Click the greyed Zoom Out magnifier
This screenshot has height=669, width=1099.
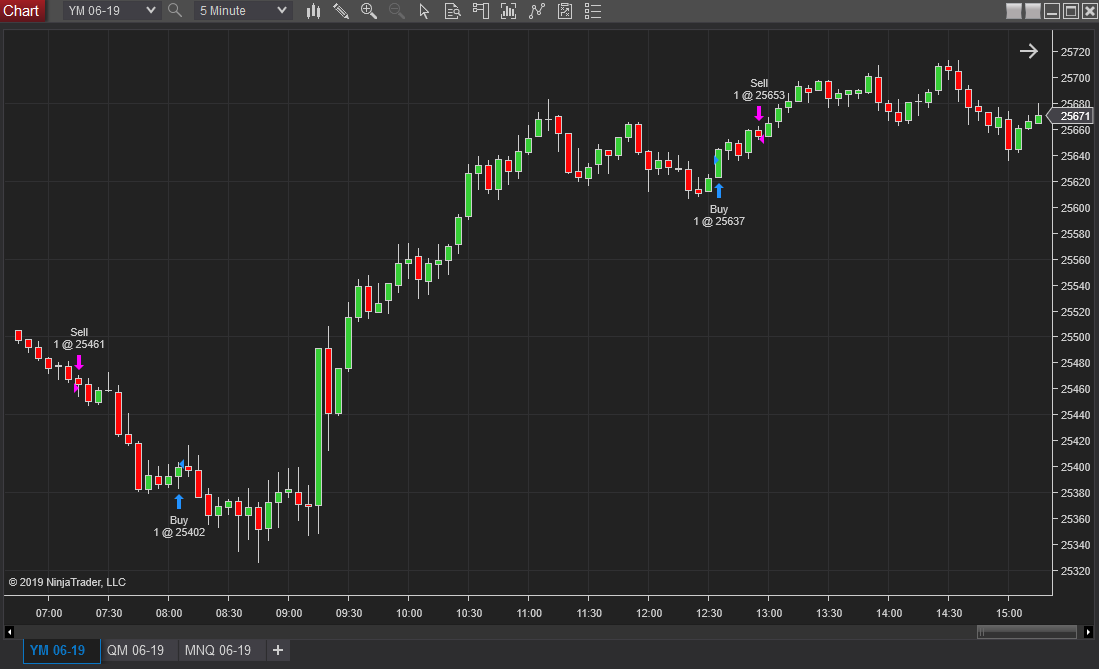pos(397,11)
